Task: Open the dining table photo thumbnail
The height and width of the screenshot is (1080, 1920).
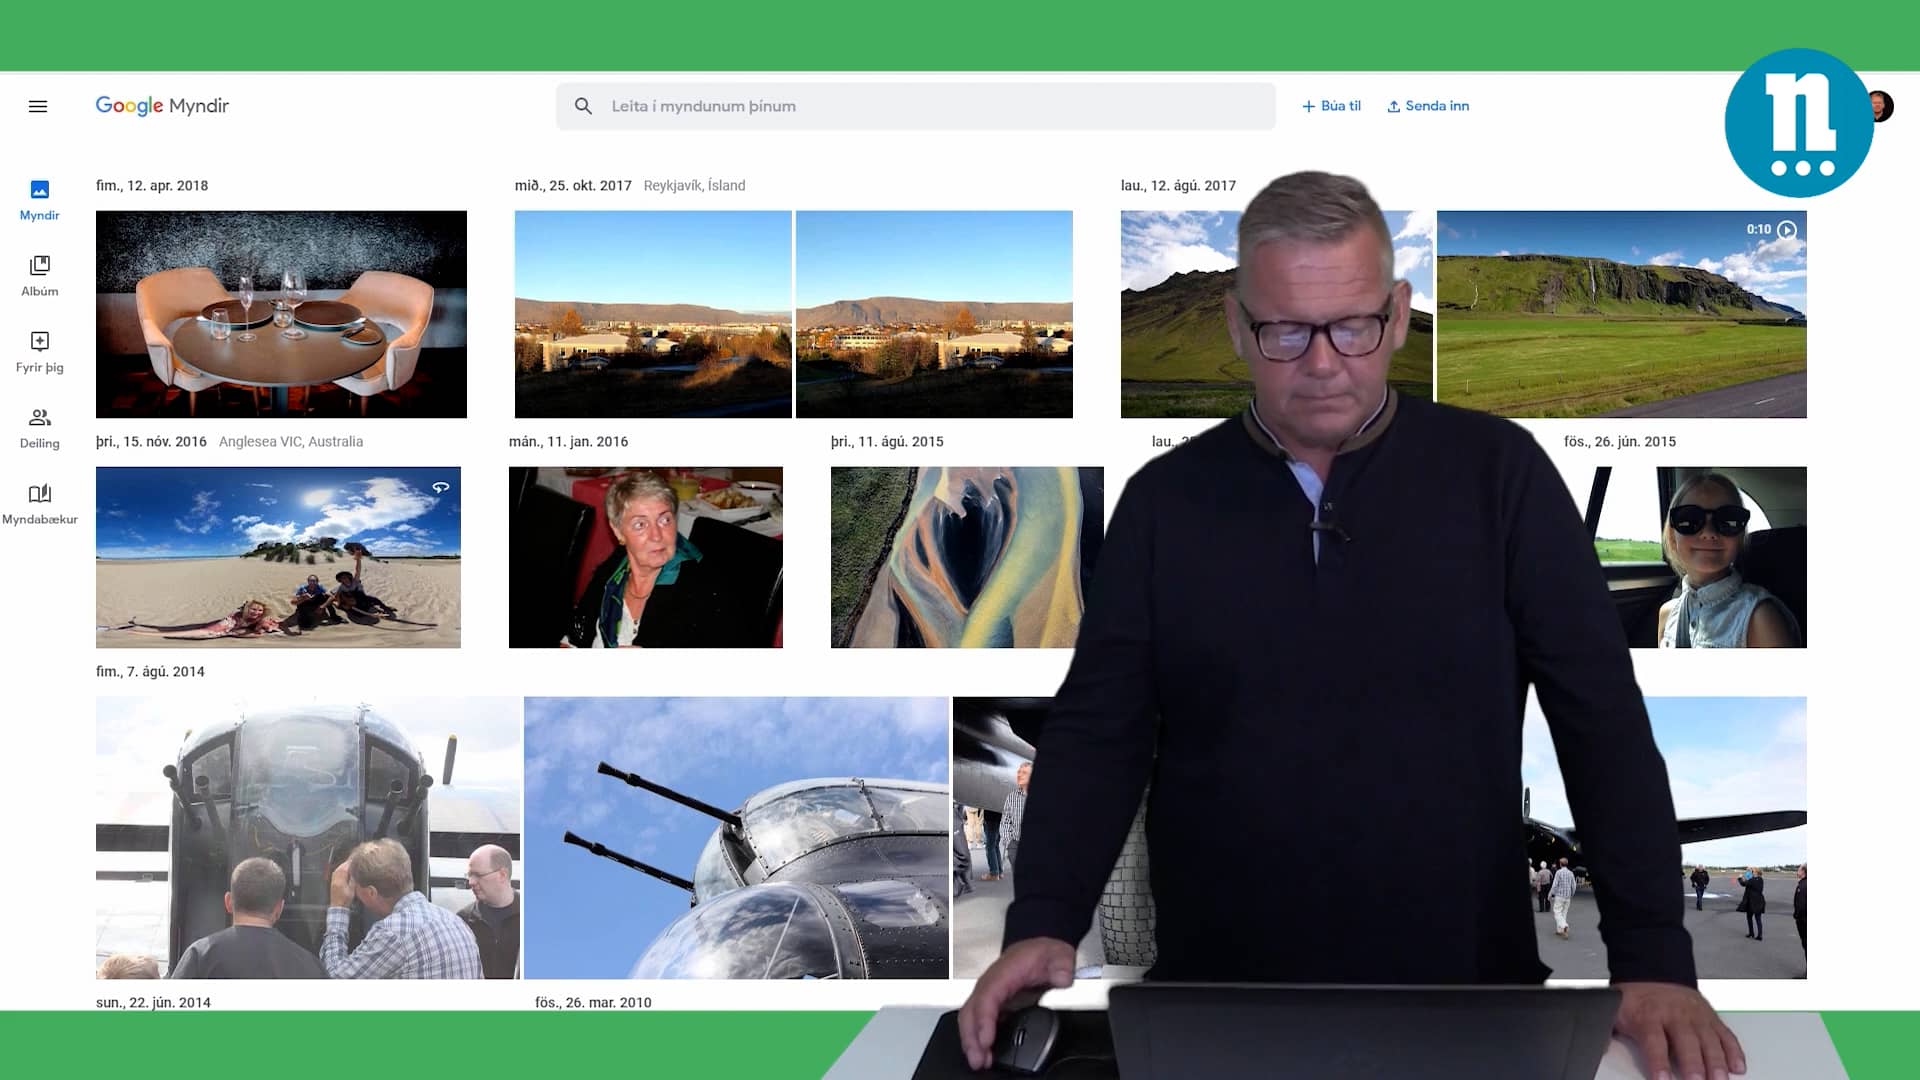Action: pos(281,313)
